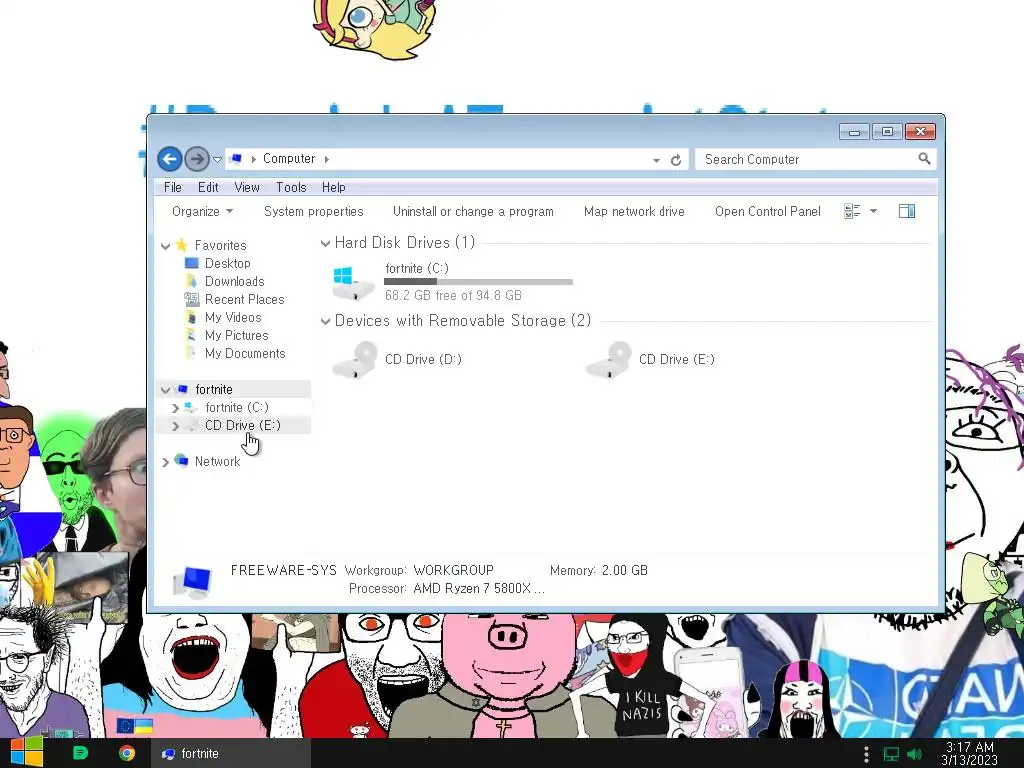The height and width of the screenshot is (768, 1024).
Task: Select the CD Drive (E:) icon
Action: pos(609,359)
